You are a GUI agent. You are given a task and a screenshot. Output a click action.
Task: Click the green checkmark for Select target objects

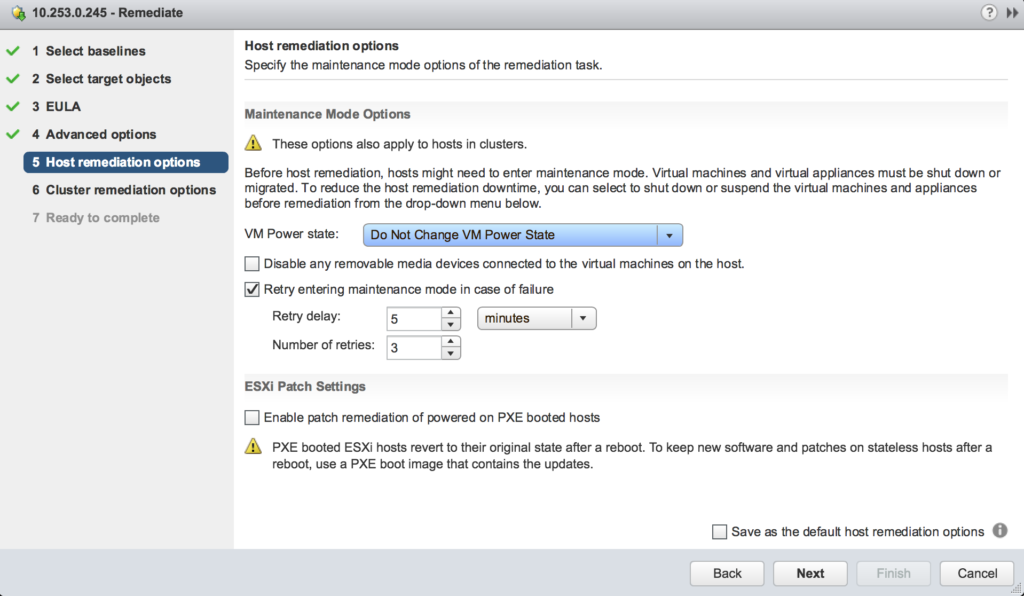tap(12, 79)
